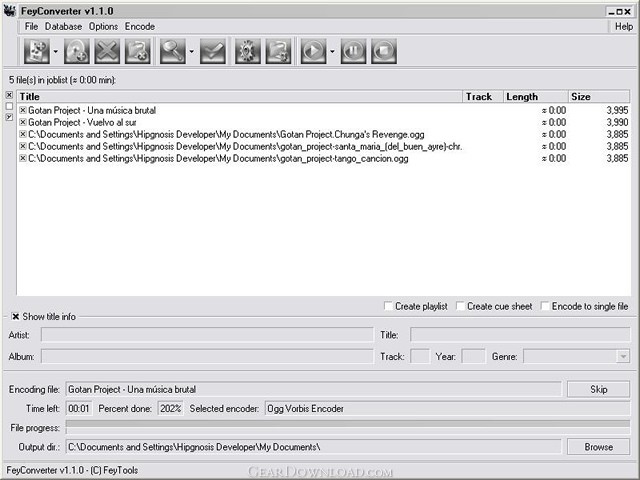Click the checkmark submit toolbar icon
The width and height of the screenshot is (640, 480).
(x=213, y=51)
